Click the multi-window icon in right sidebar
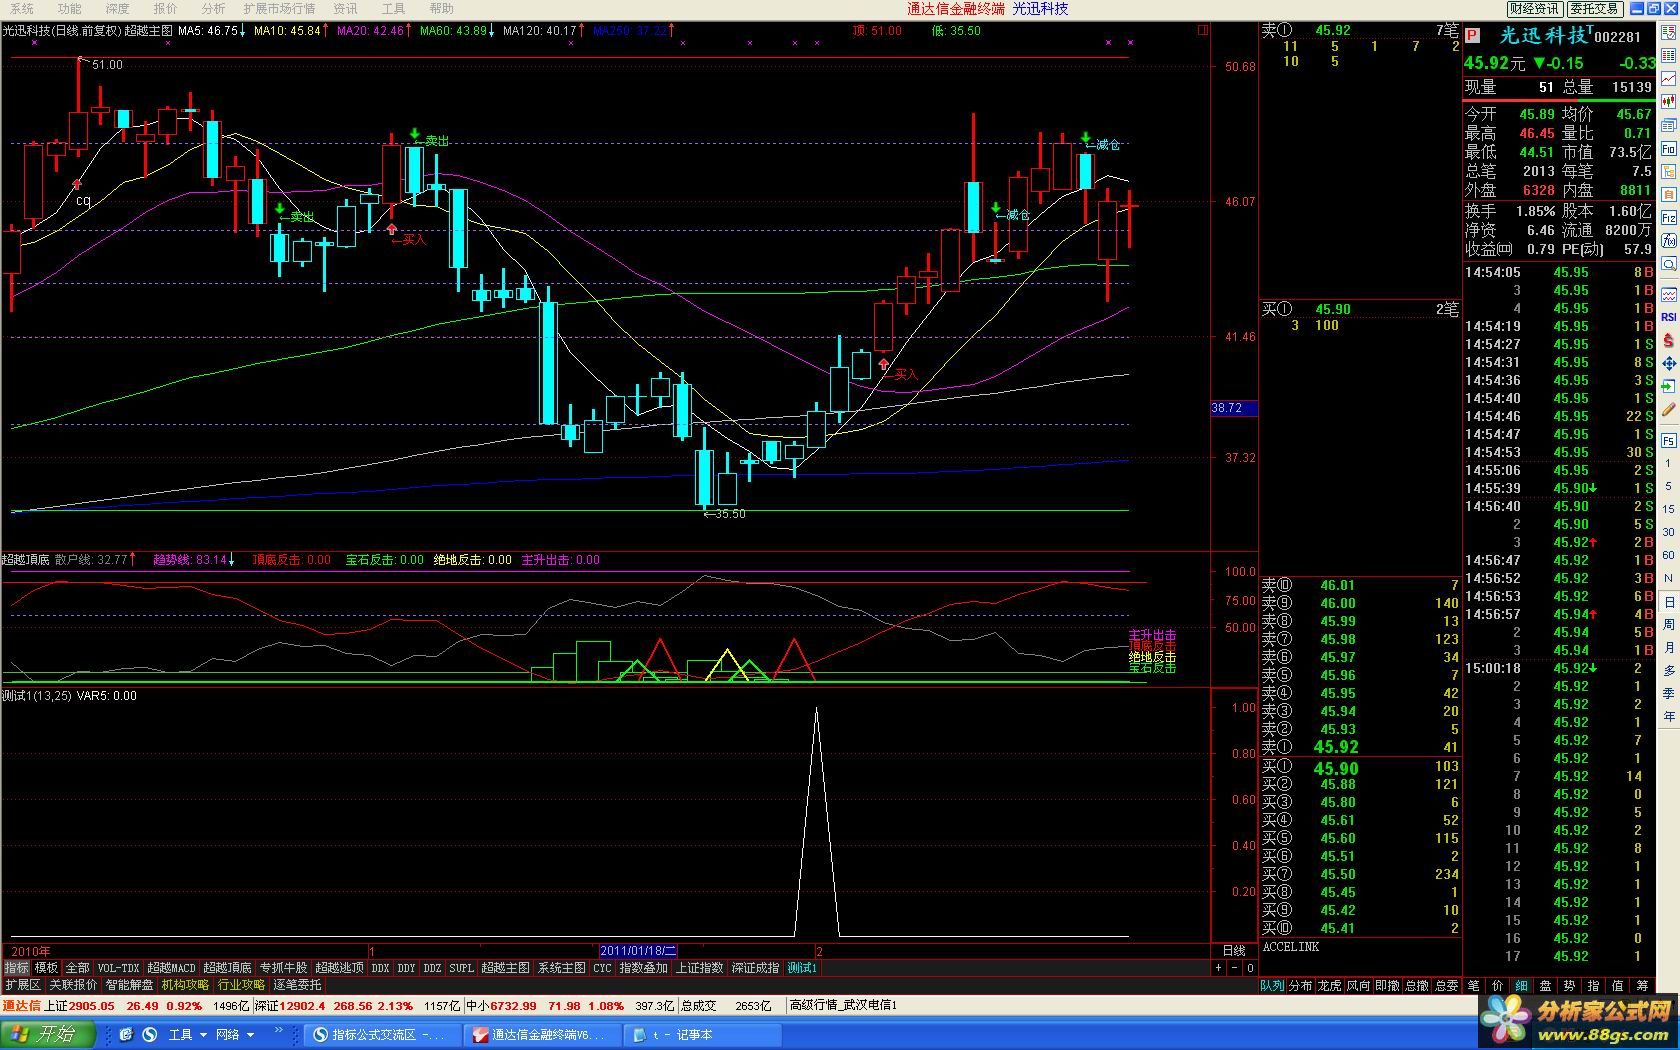Viewport: 1680px width, 1050px height. point(1669,126)
